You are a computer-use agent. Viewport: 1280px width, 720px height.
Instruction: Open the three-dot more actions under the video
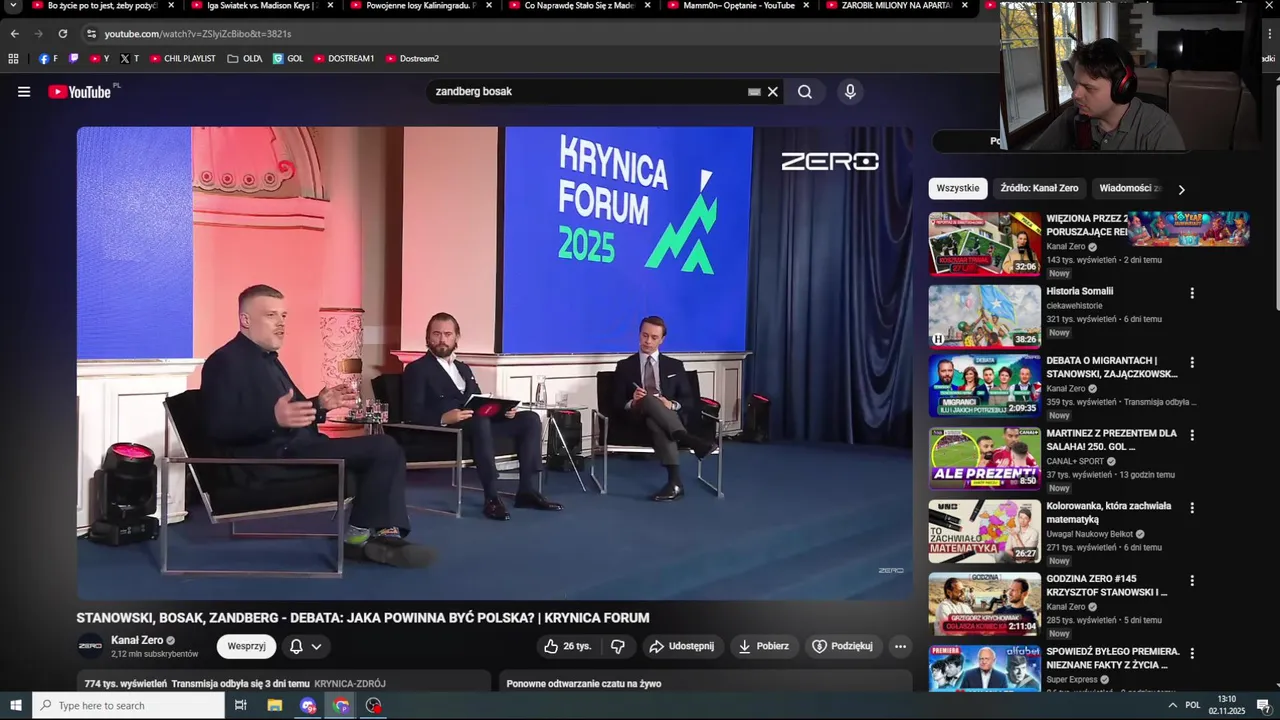pos(900,646)
